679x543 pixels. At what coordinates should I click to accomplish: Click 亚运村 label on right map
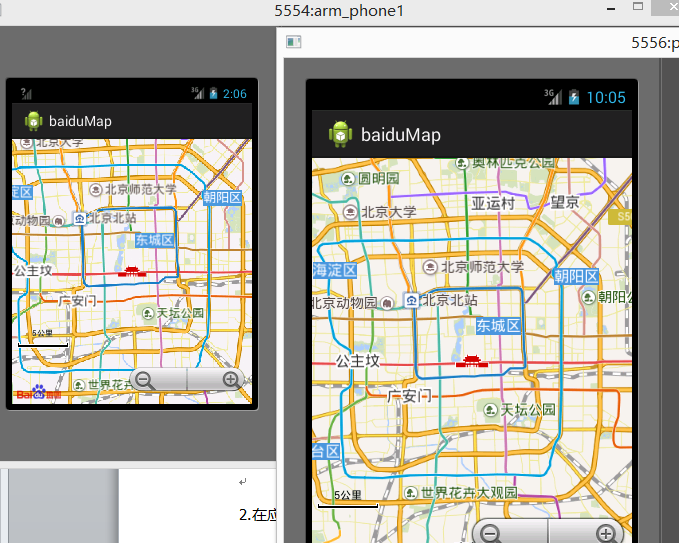(x=493, y=203)
